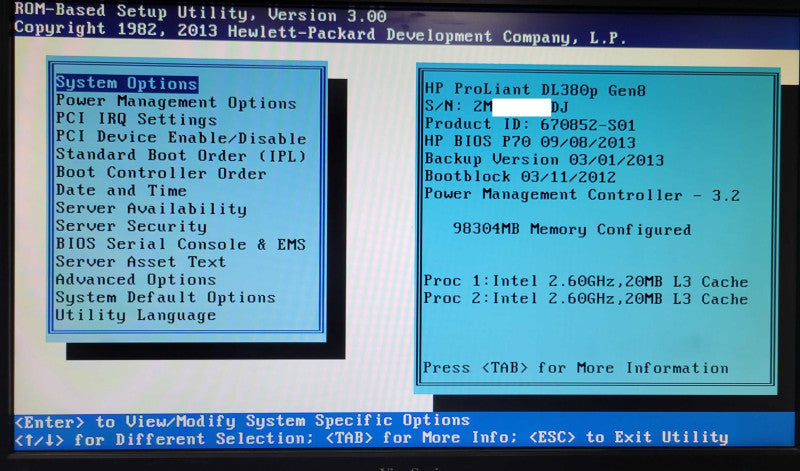Click ROM-Based Setup Utility version header
This screenshot has width=800, height=471.
point(200,12)
